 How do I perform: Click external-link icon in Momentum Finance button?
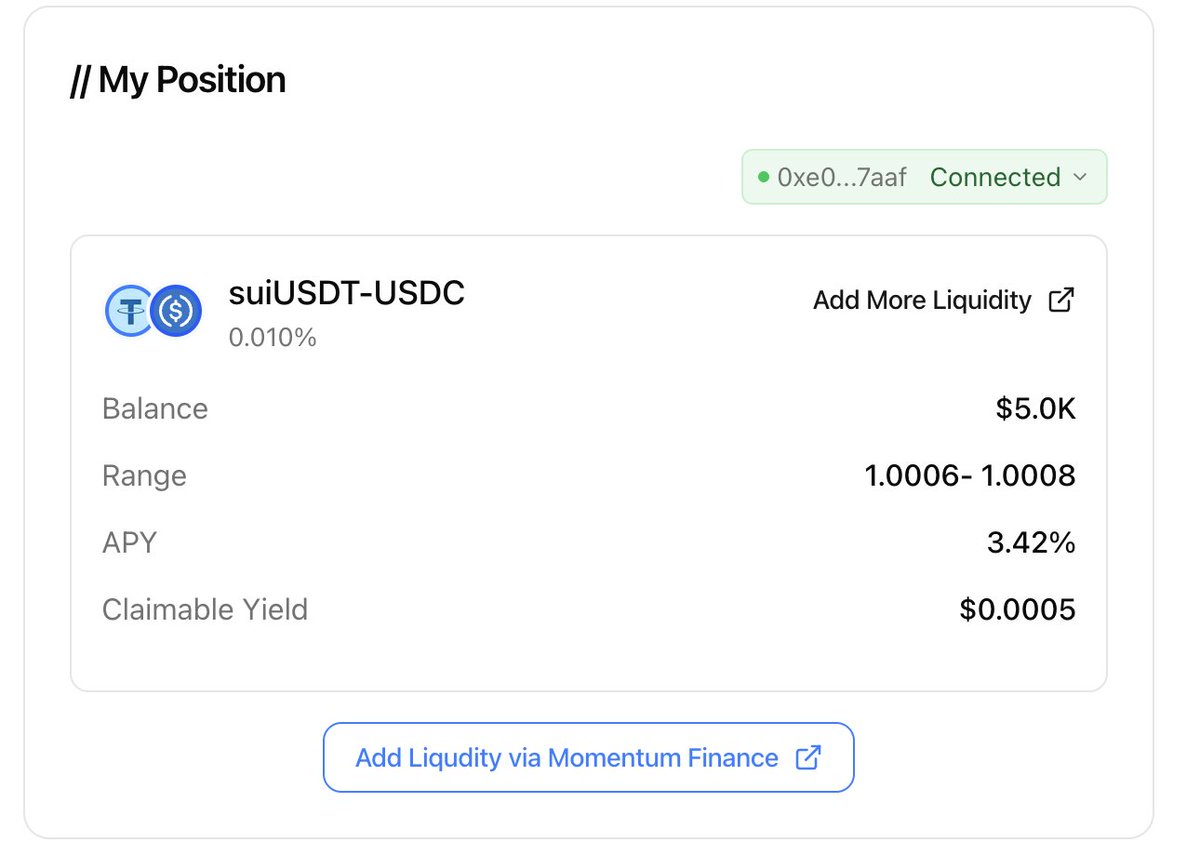(x=808, y=758)
